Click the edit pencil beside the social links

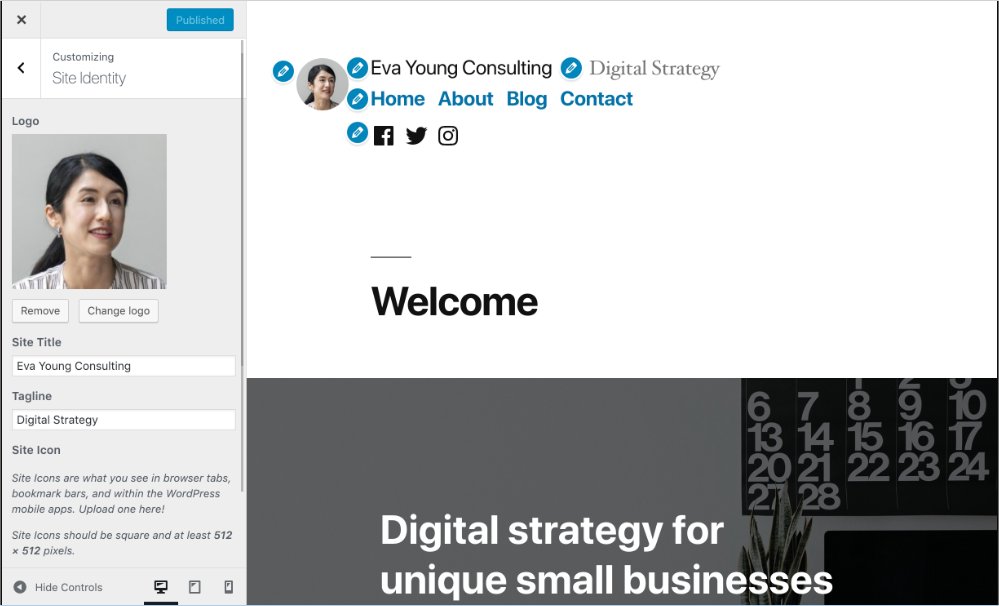point(357,131)
